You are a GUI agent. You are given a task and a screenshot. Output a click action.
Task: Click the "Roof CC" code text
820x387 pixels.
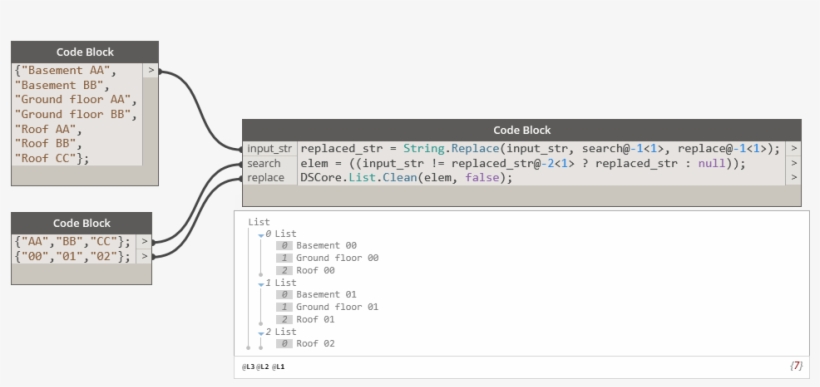(45, 158)
